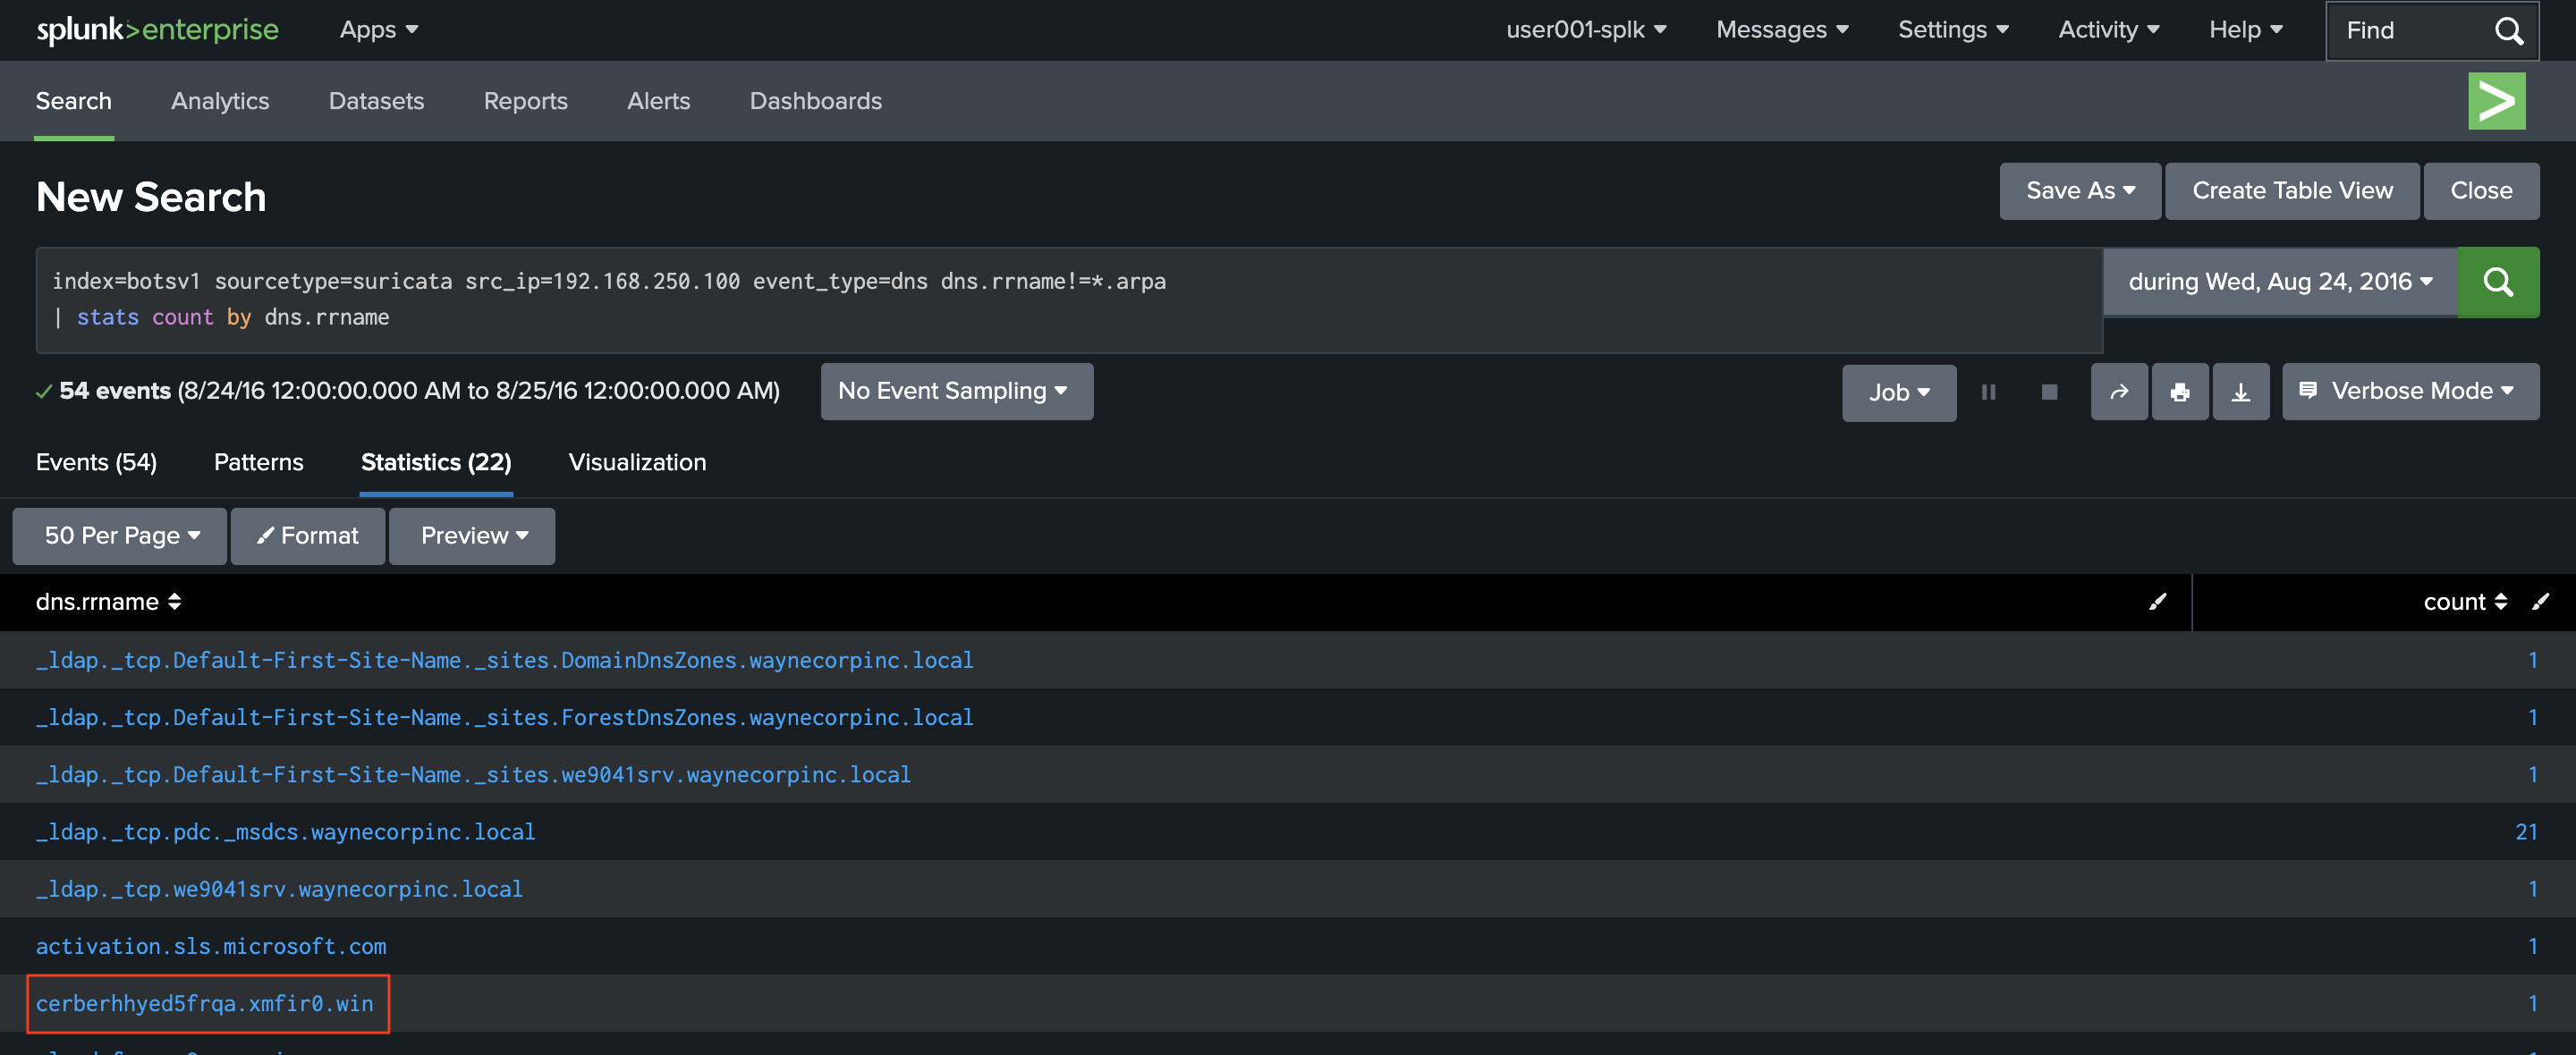Screen dimensions: 2576x1055
Task: Go to the Search nav tab
Action: coord(74,101)
